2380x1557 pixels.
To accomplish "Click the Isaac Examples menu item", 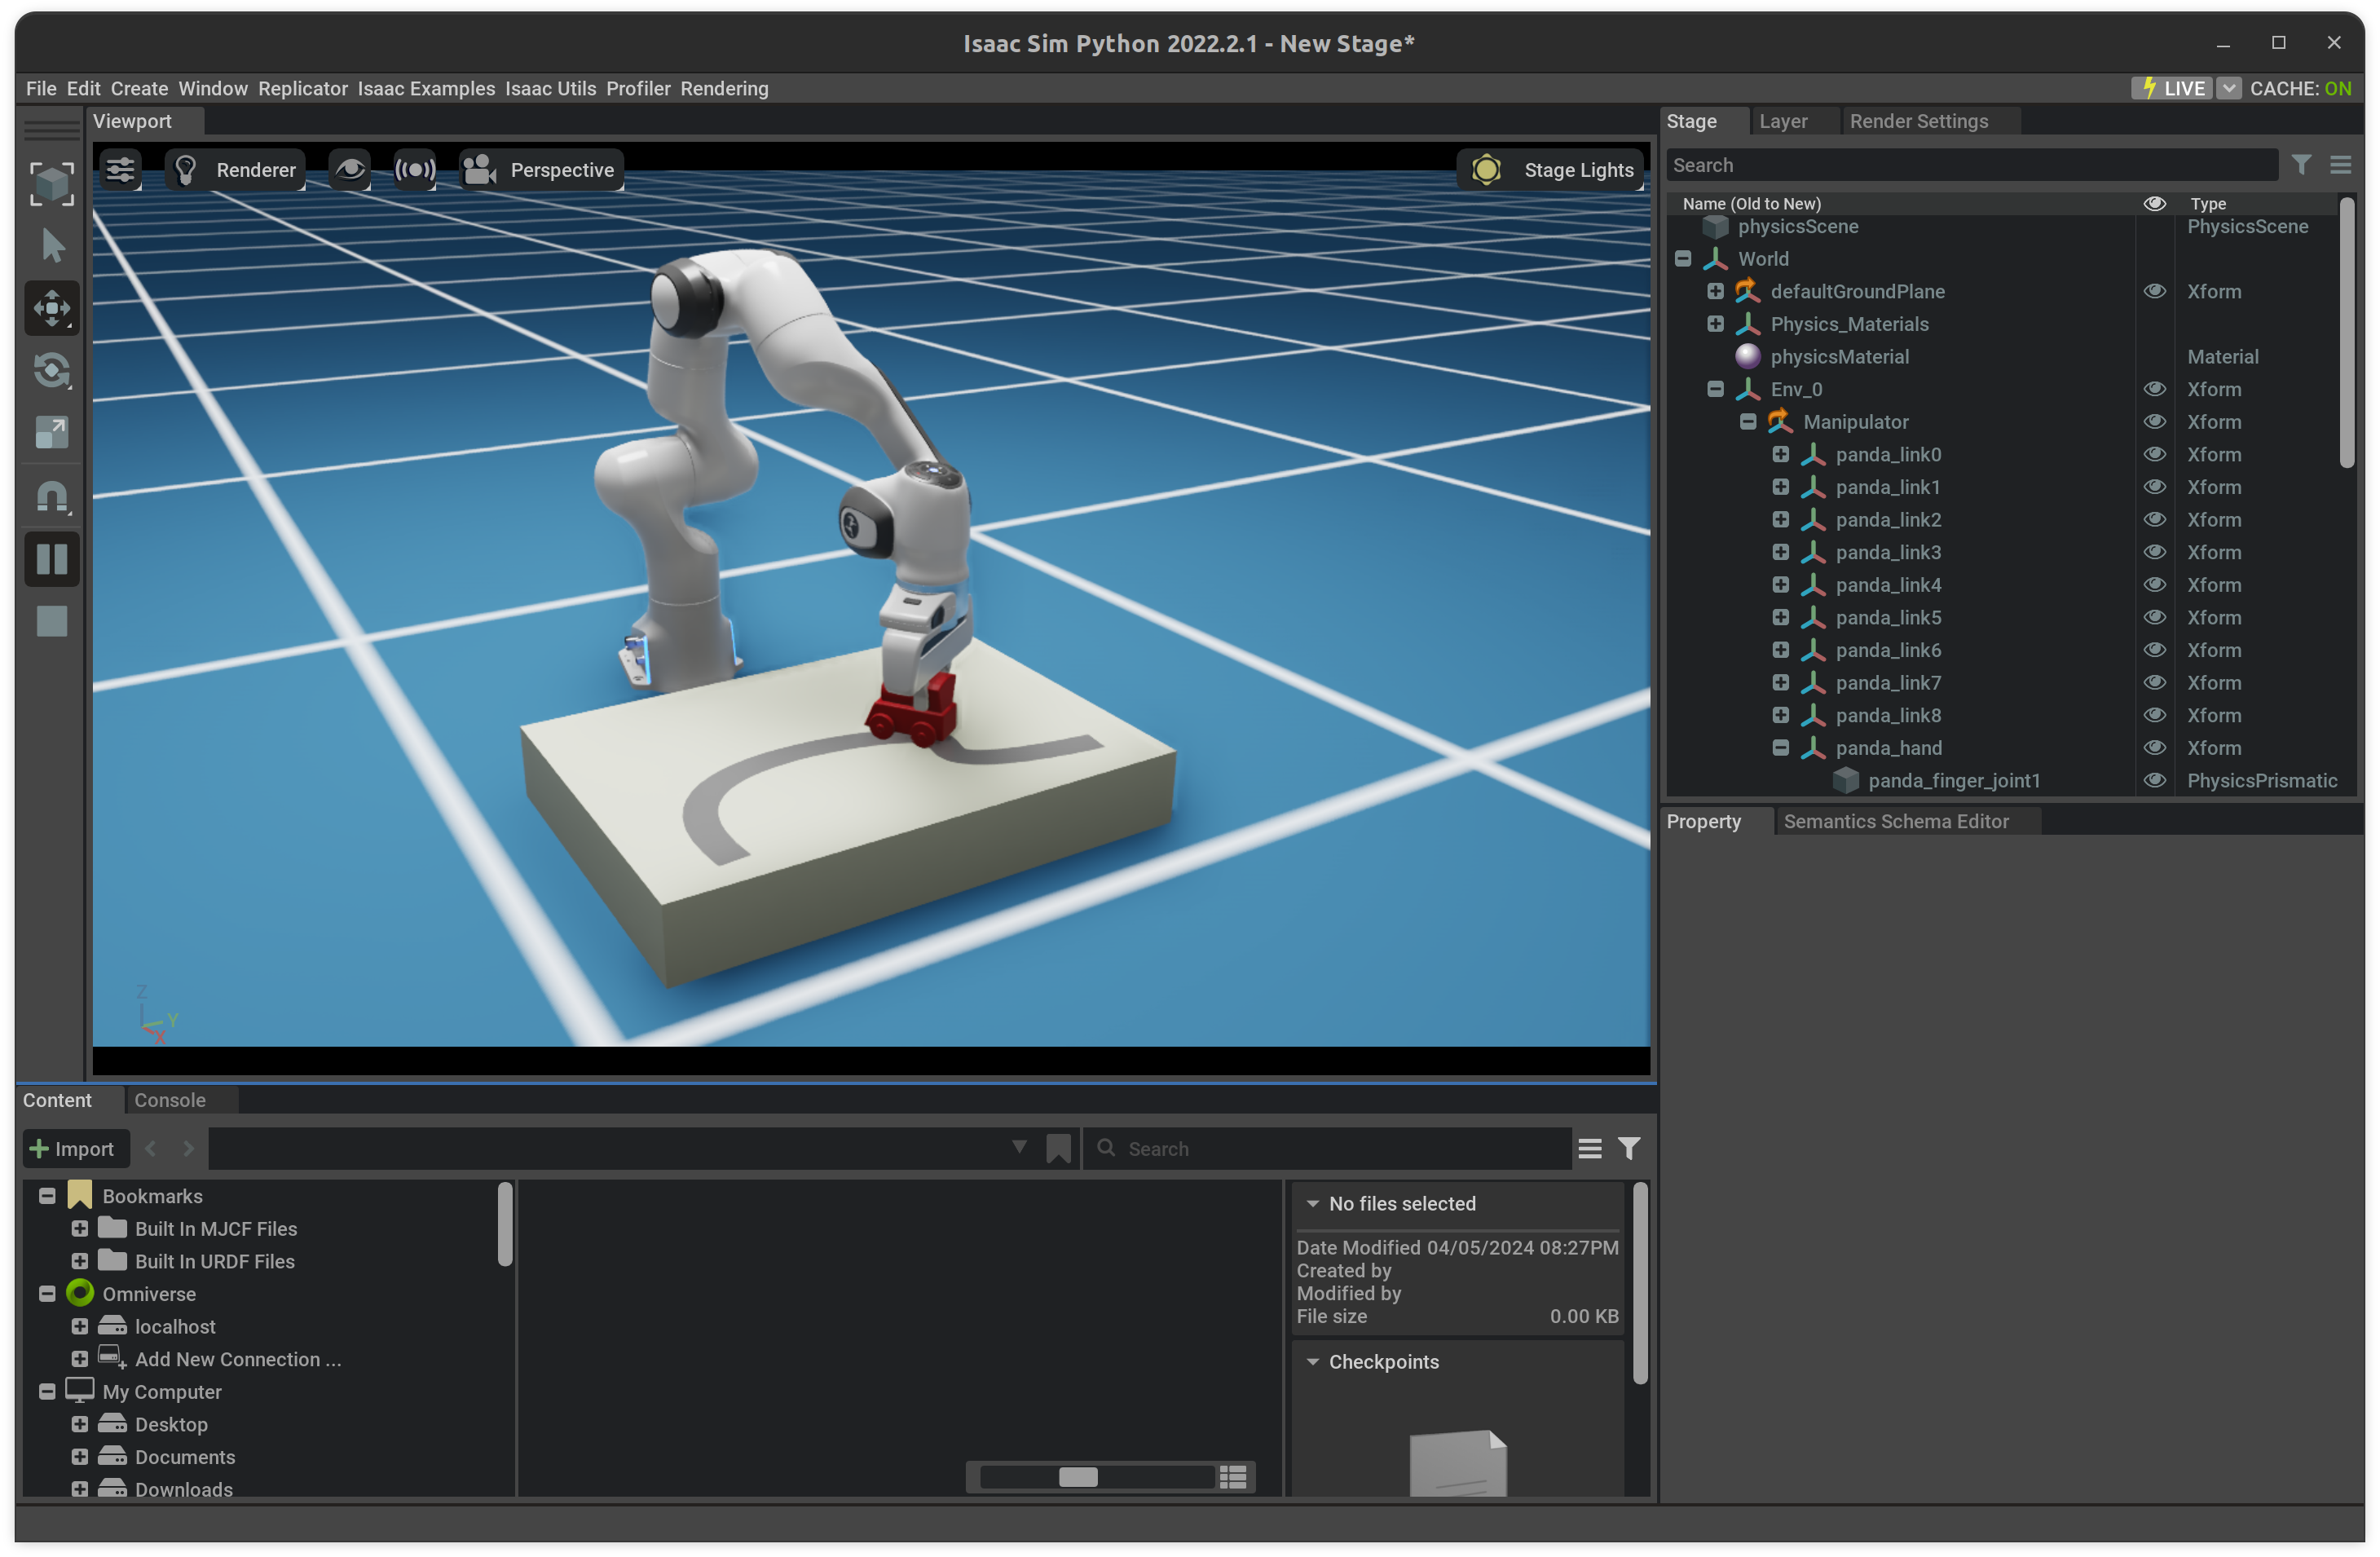I will pos(424,87).
